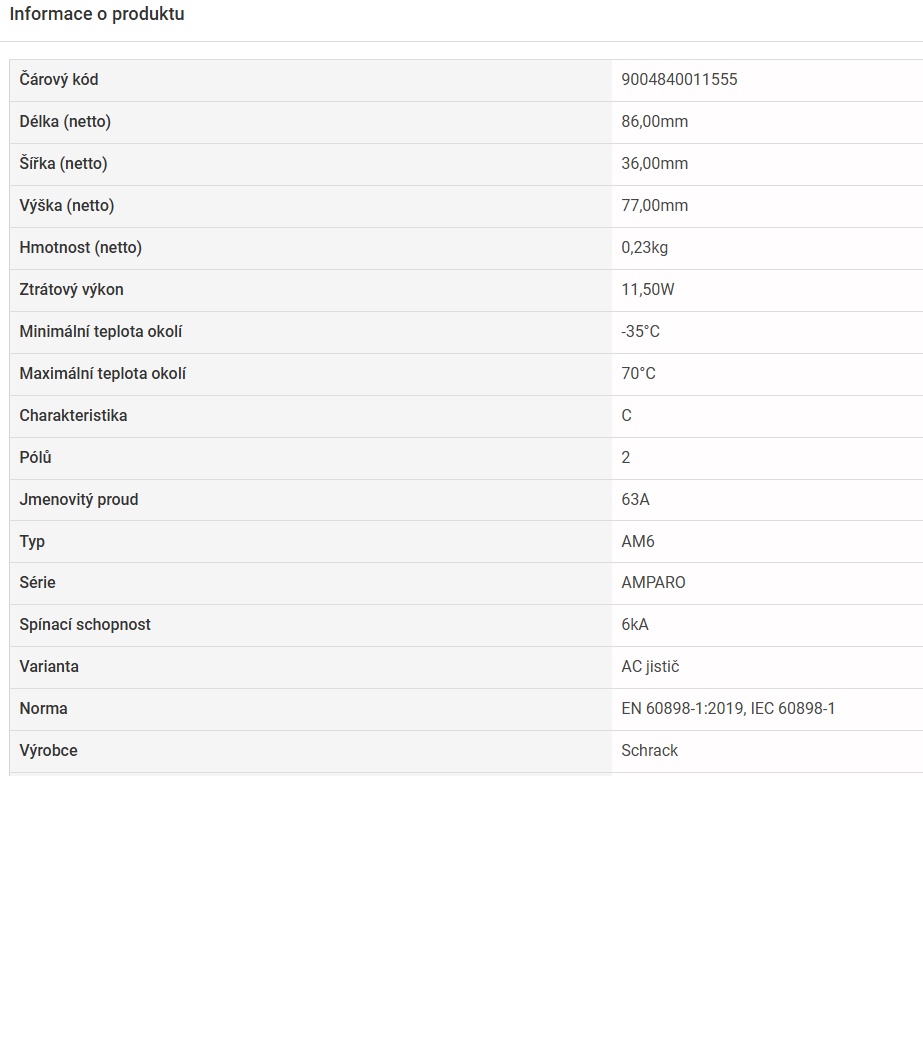Click the 'Hmotnost (netto)' label
923x1040 pixels.
(81, 248)
